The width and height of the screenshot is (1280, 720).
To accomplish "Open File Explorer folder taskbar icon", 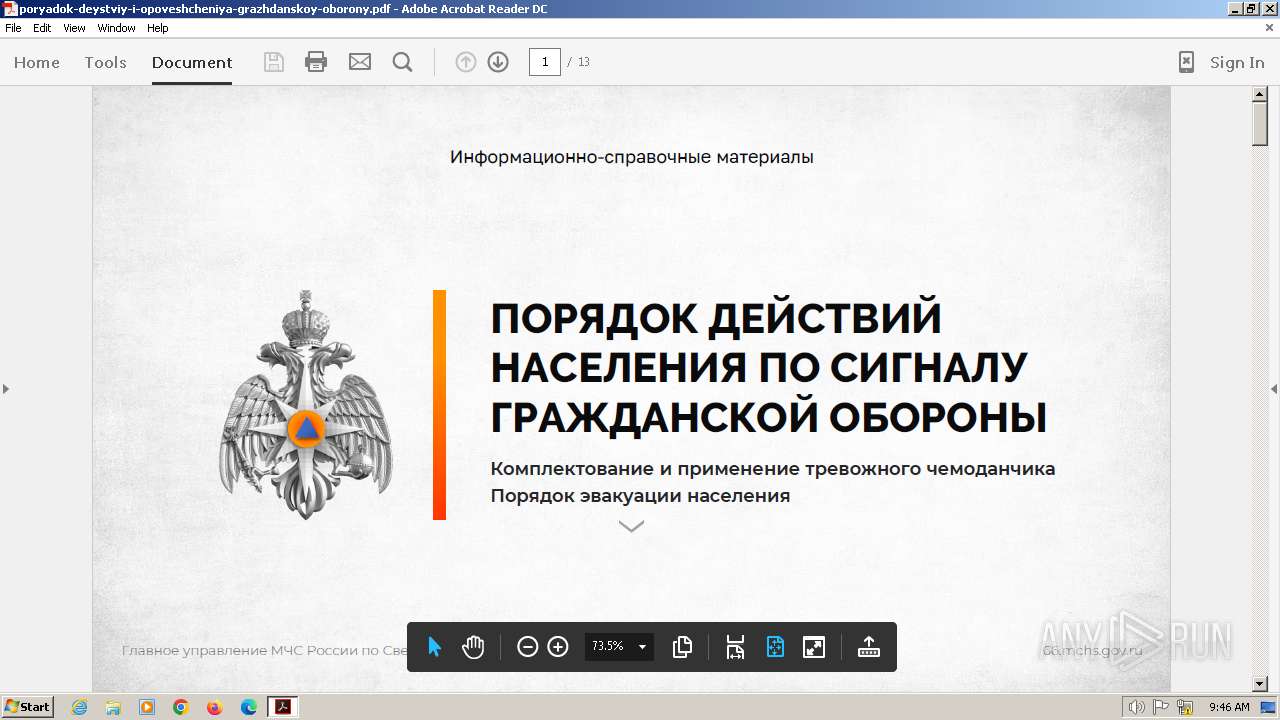I will 113,707.
